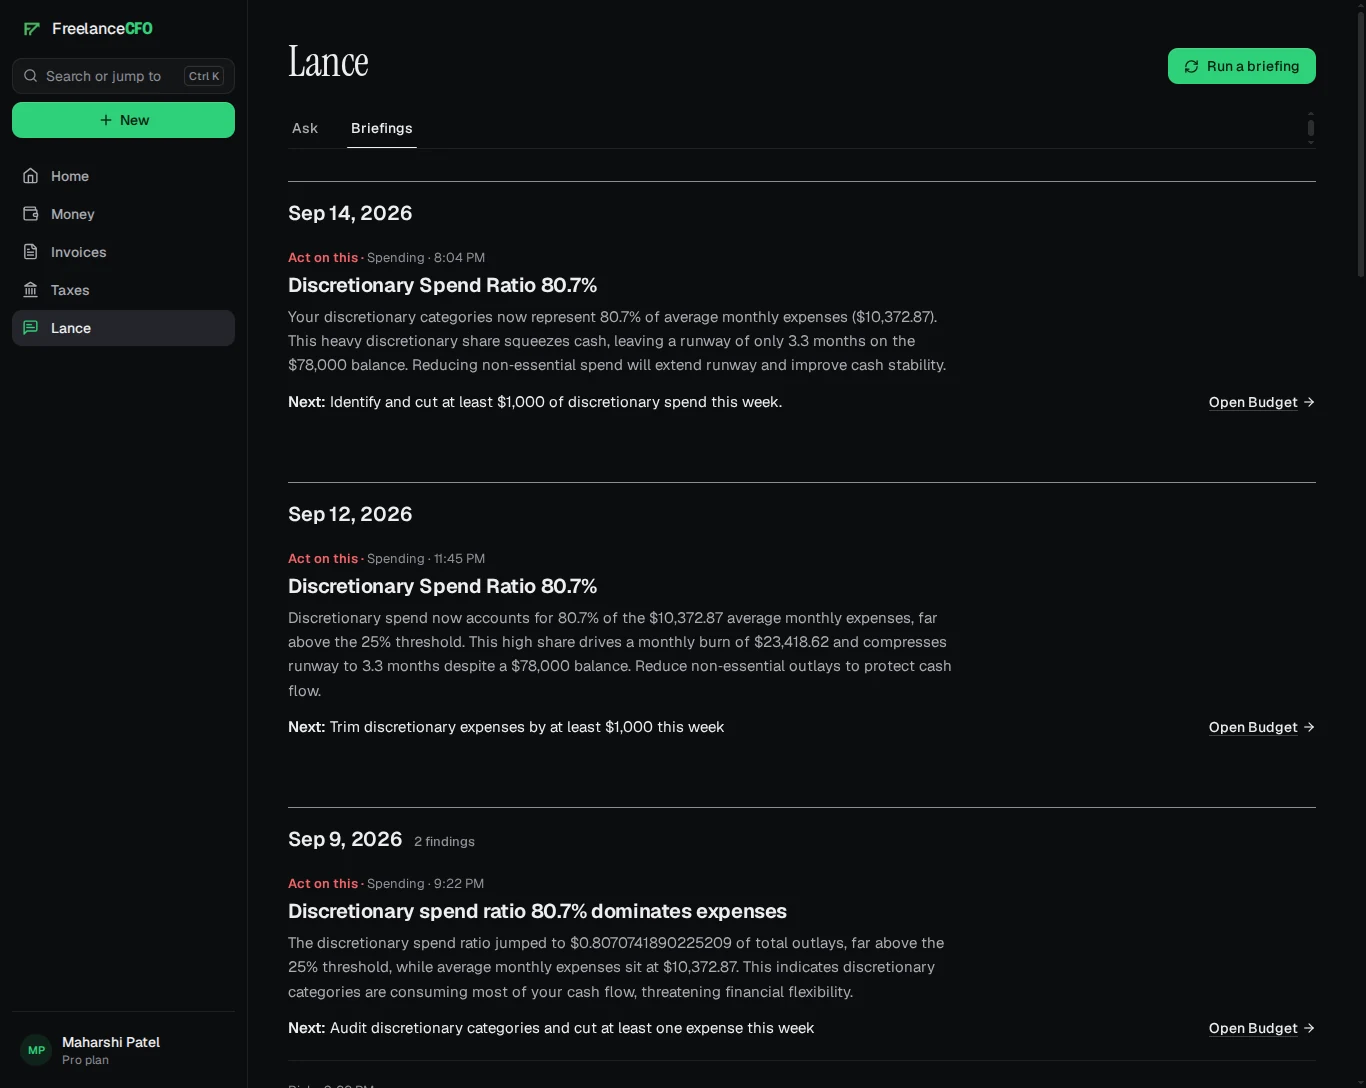Click the Sep 9, 2026 date heading
Viewport: 1366px width, 1088px height.
coord(345,839)
